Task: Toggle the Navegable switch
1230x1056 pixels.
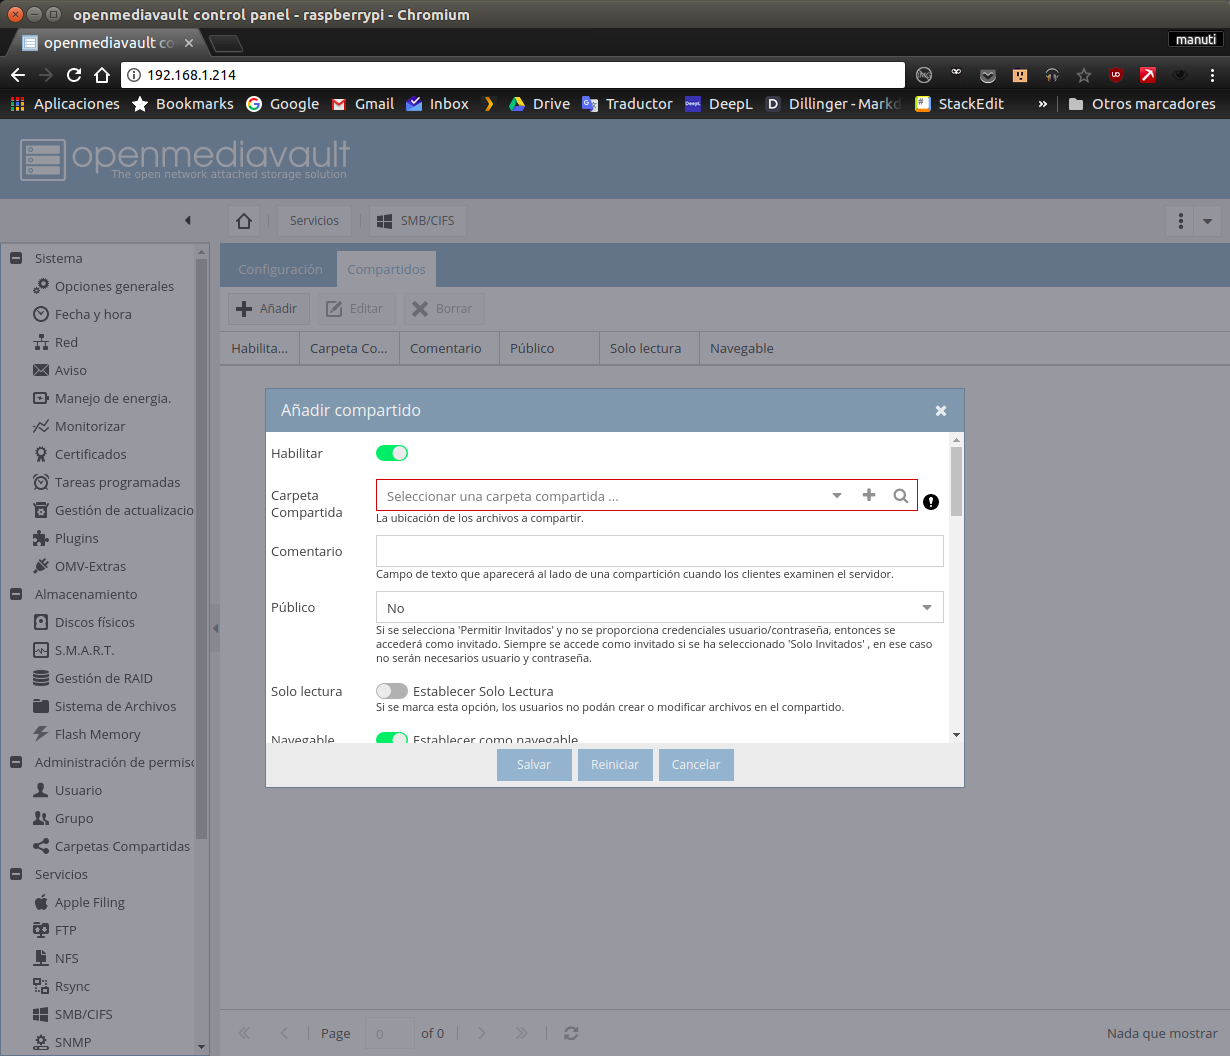Action: 392,738
